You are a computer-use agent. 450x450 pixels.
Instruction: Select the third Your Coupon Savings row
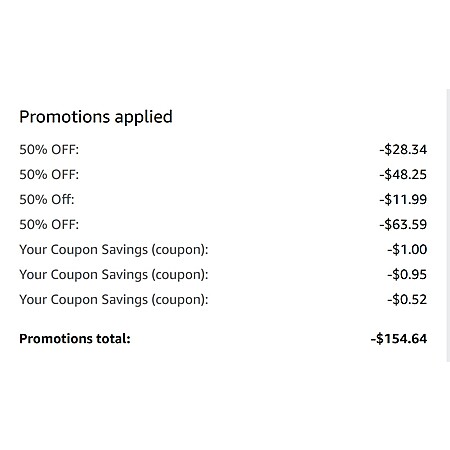(223, 300)
